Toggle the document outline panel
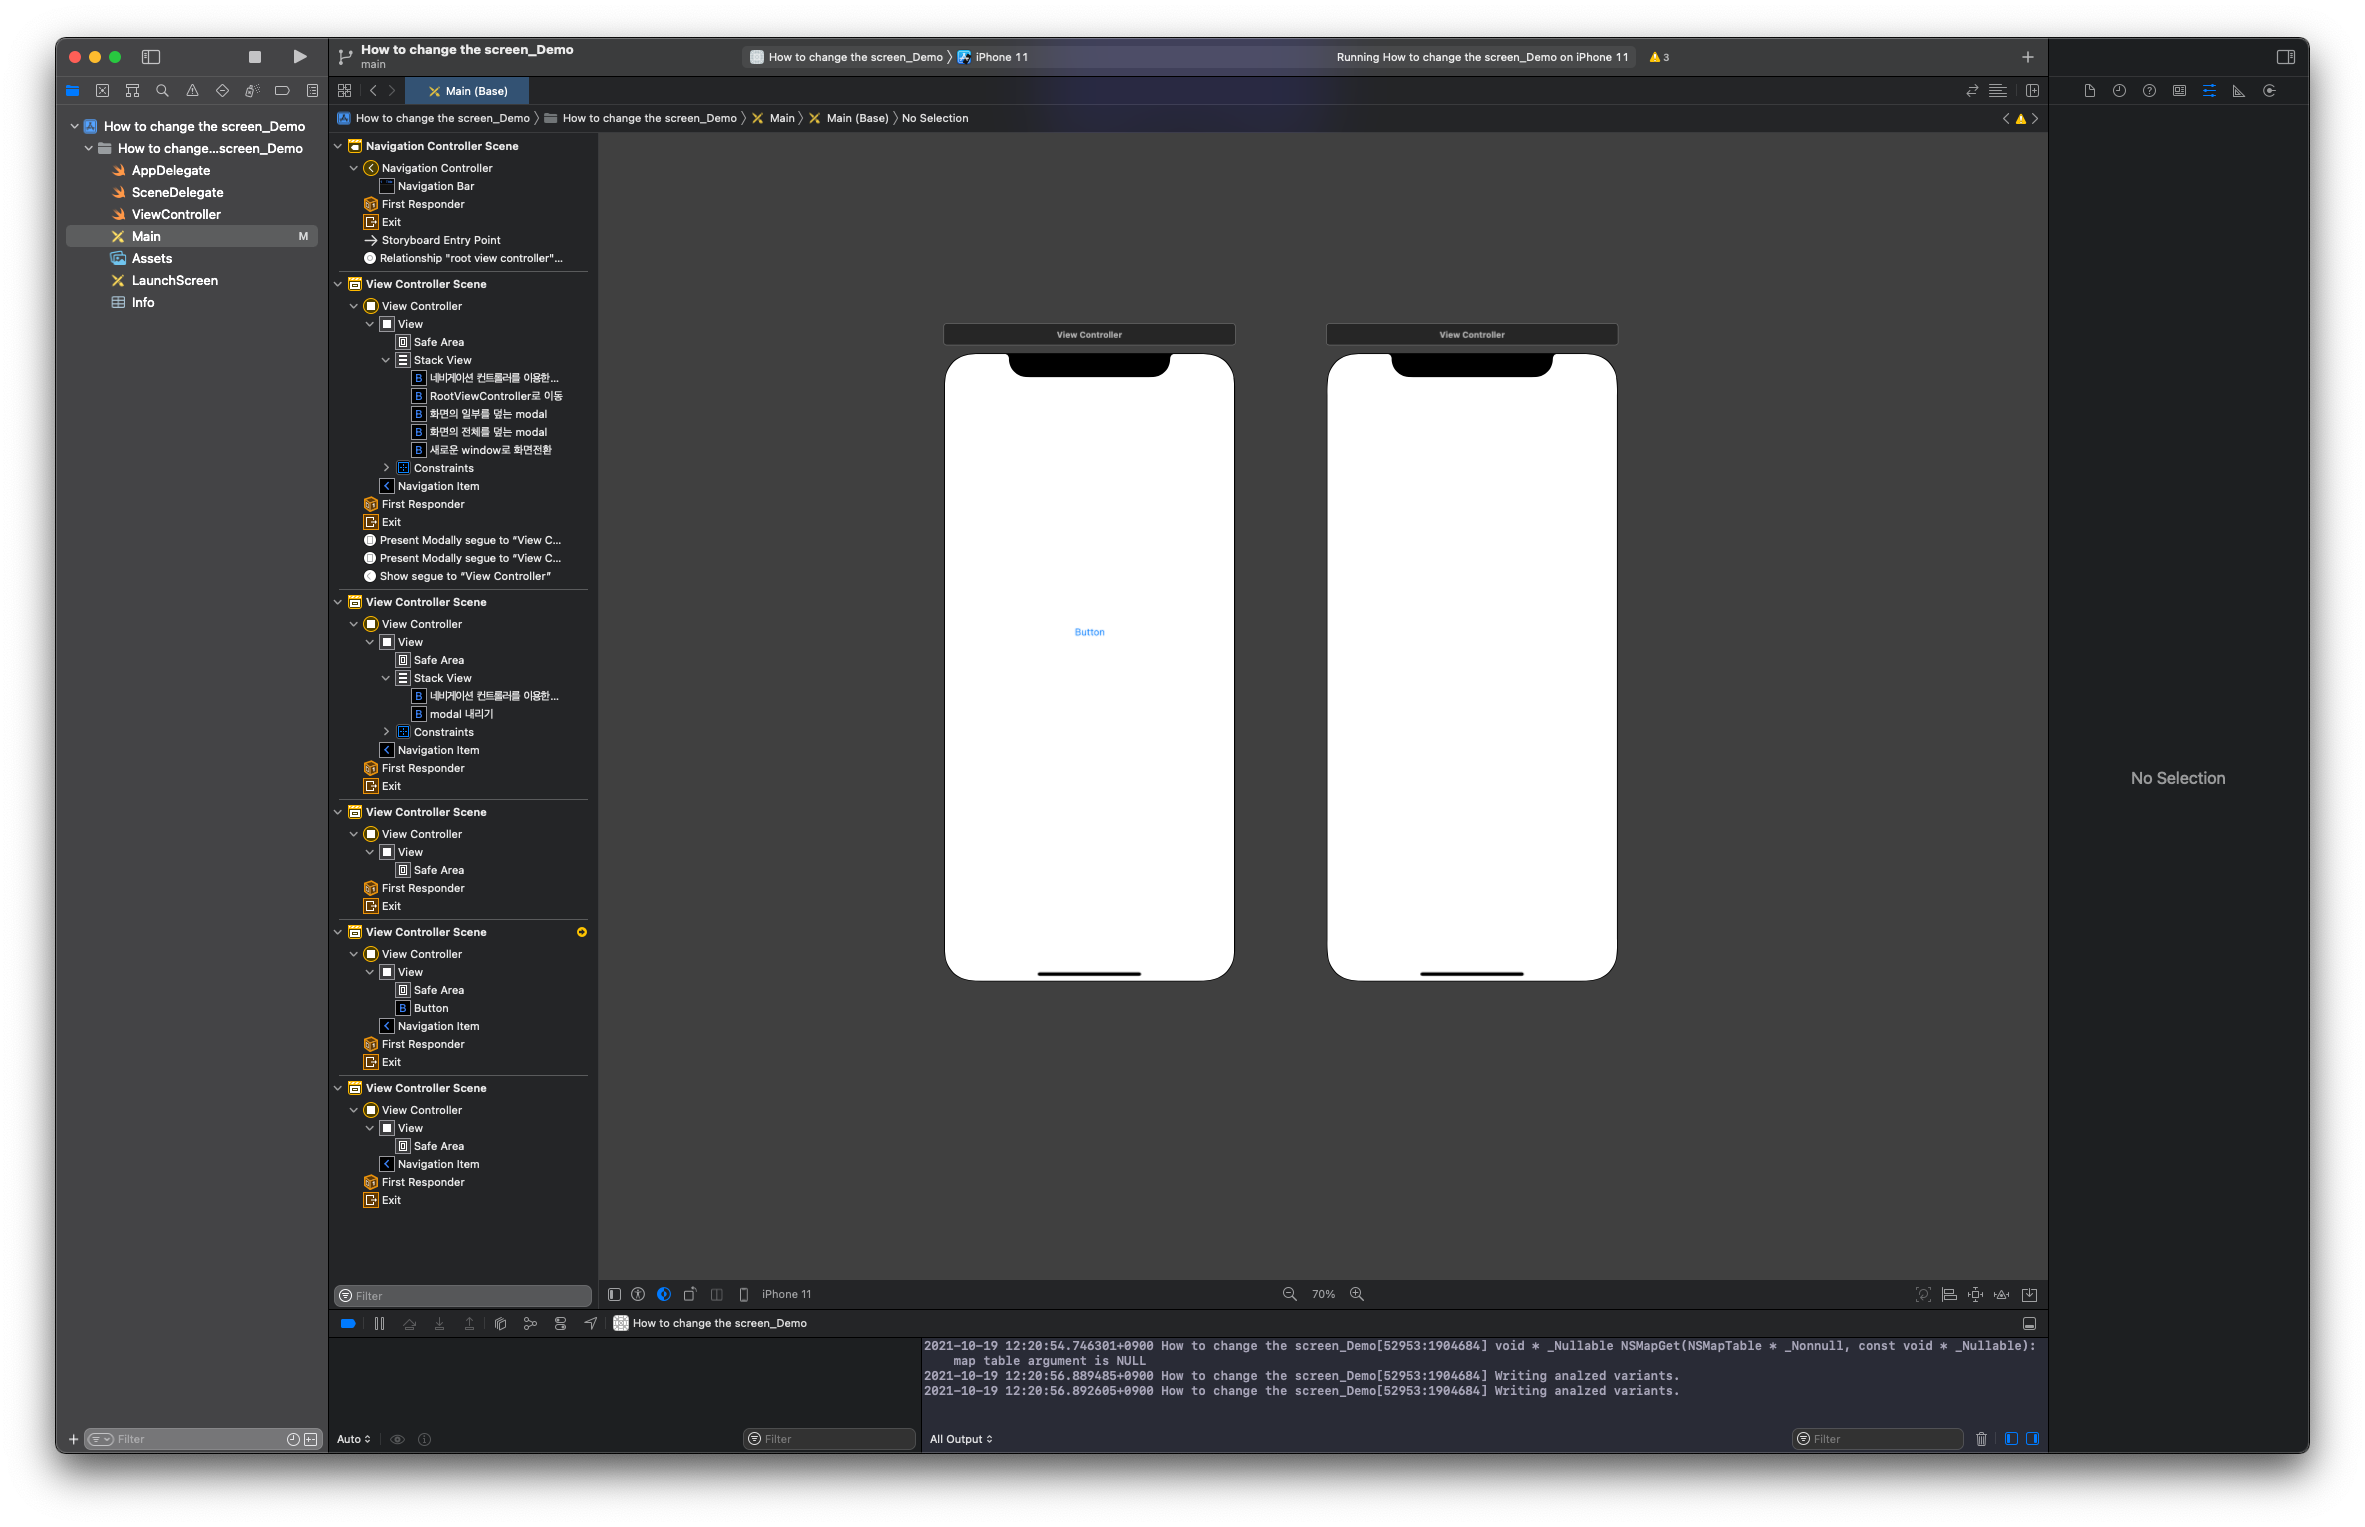The height and width of the screenshot is (1527, 2365). [x=614, y=1295]
